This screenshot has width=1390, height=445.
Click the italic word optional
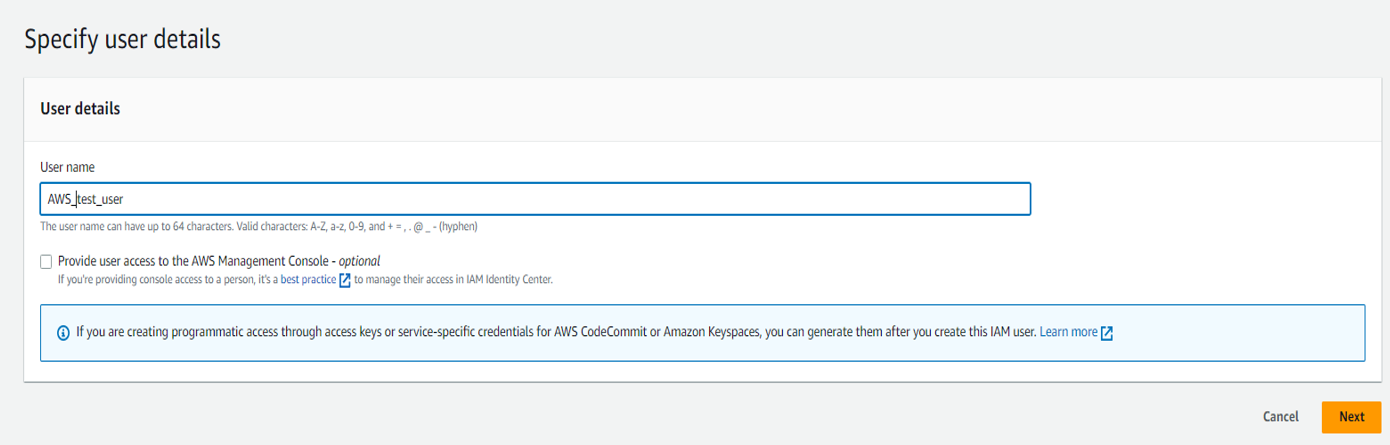[359, 261]
